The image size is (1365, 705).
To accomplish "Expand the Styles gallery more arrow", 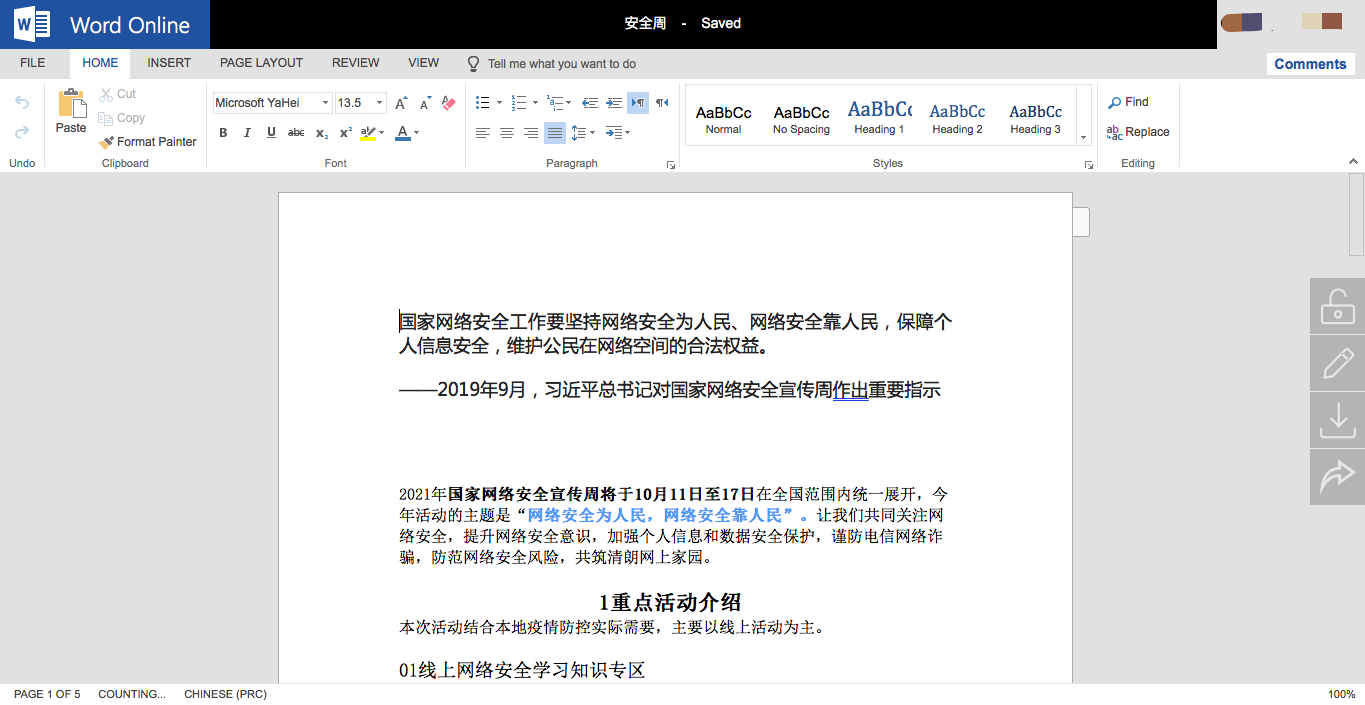I will (x=1083, y=137).
